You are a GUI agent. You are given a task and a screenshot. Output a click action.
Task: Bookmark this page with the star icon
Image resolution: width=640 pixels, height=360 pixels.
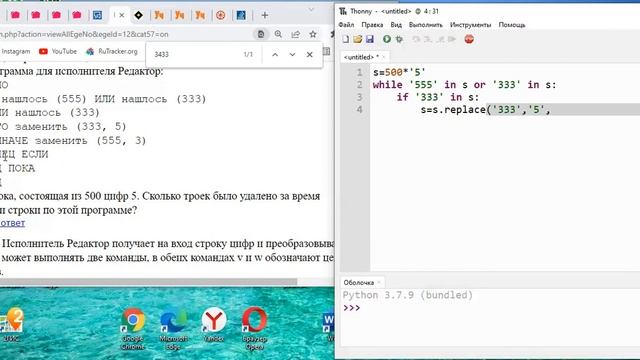coord(313,34)
